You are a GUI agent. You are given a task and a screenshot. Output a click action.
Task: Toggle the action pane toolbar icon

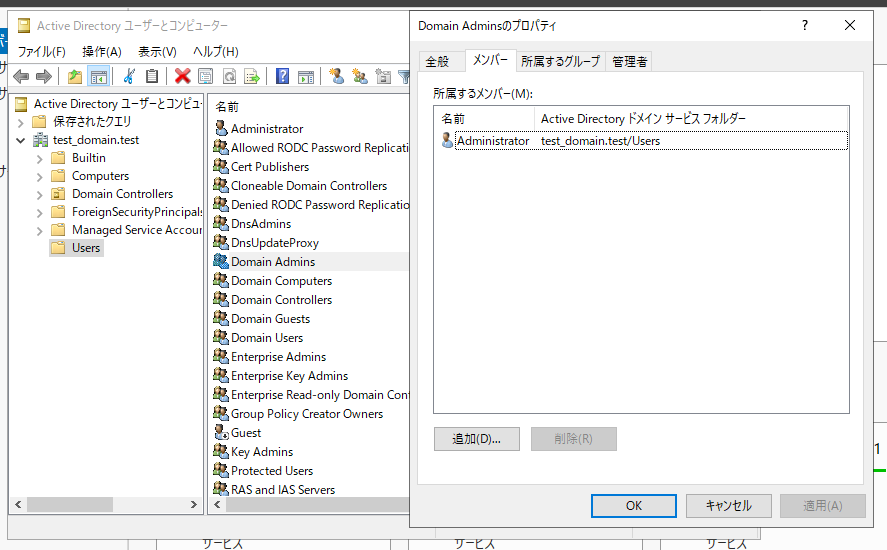pyautogui.click(x=306, y=76)
